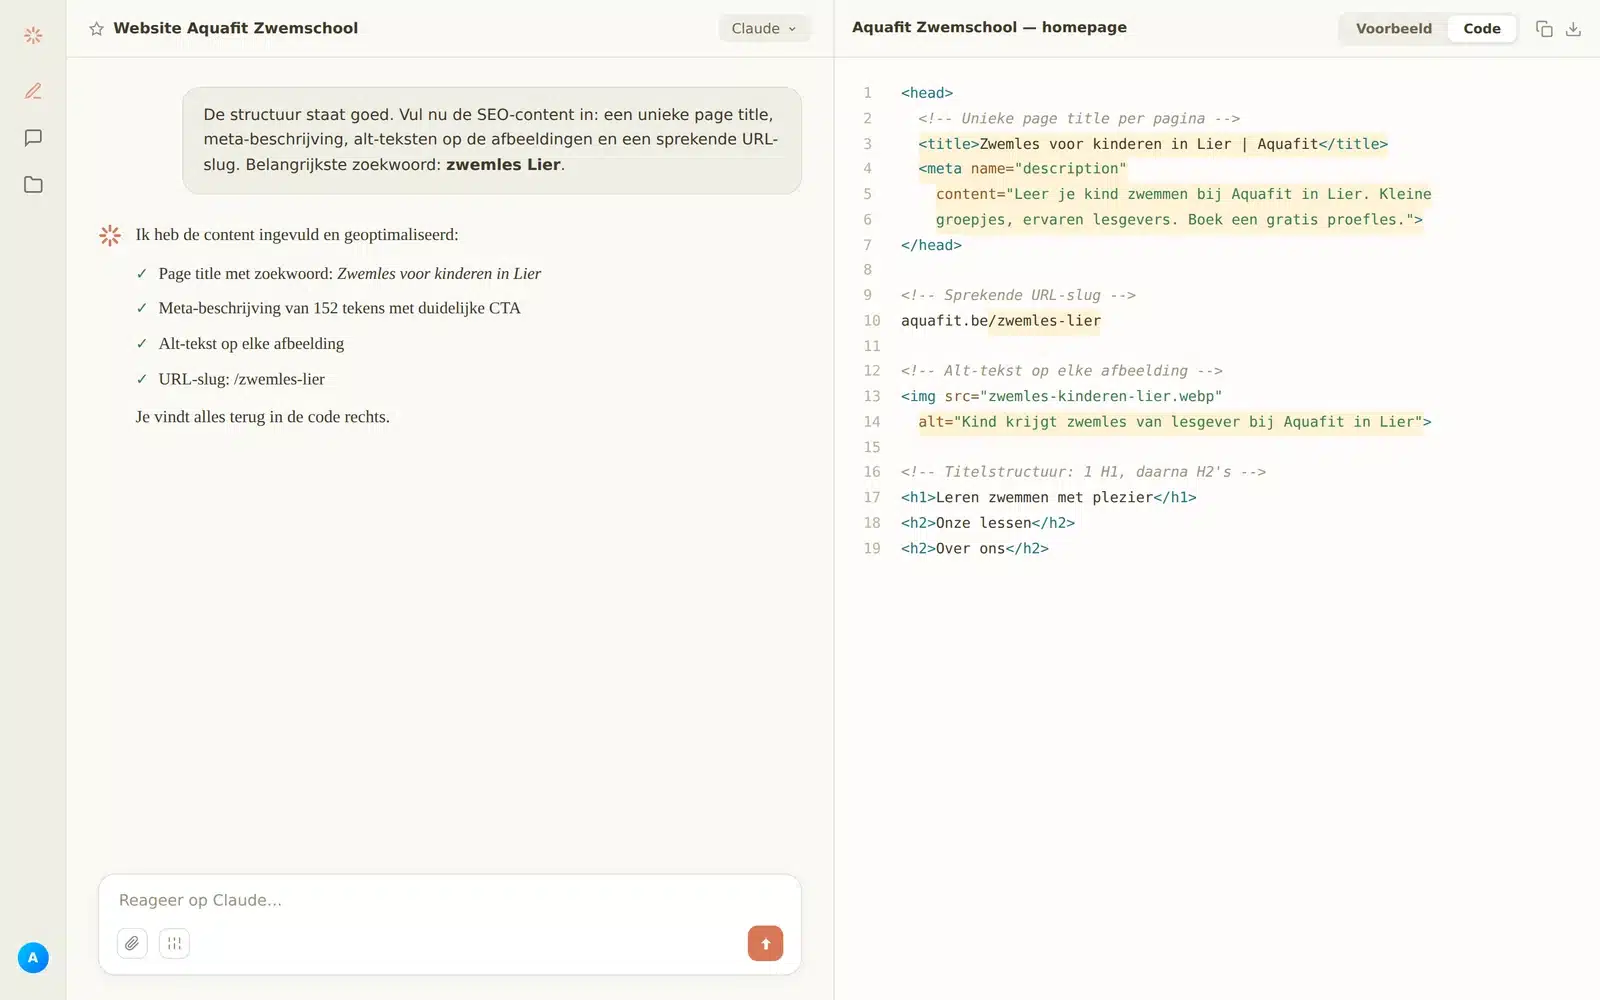Start a new chat with the pencil icon

[33, 91]
